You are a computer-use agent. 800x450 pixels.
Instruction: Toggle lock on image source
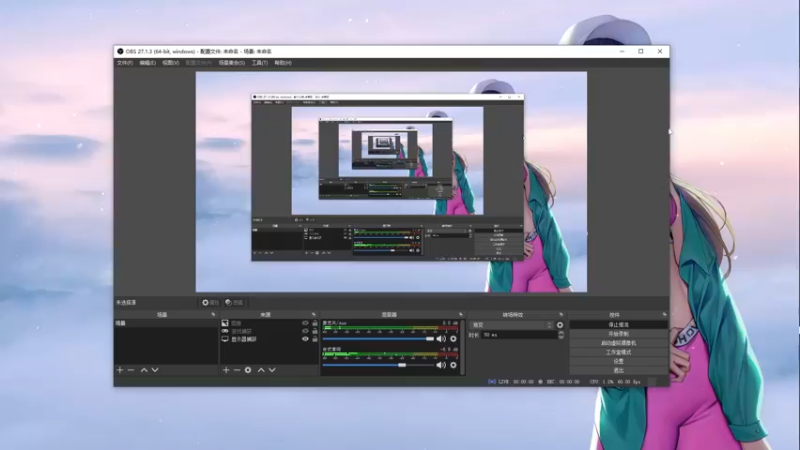(315, 323)
